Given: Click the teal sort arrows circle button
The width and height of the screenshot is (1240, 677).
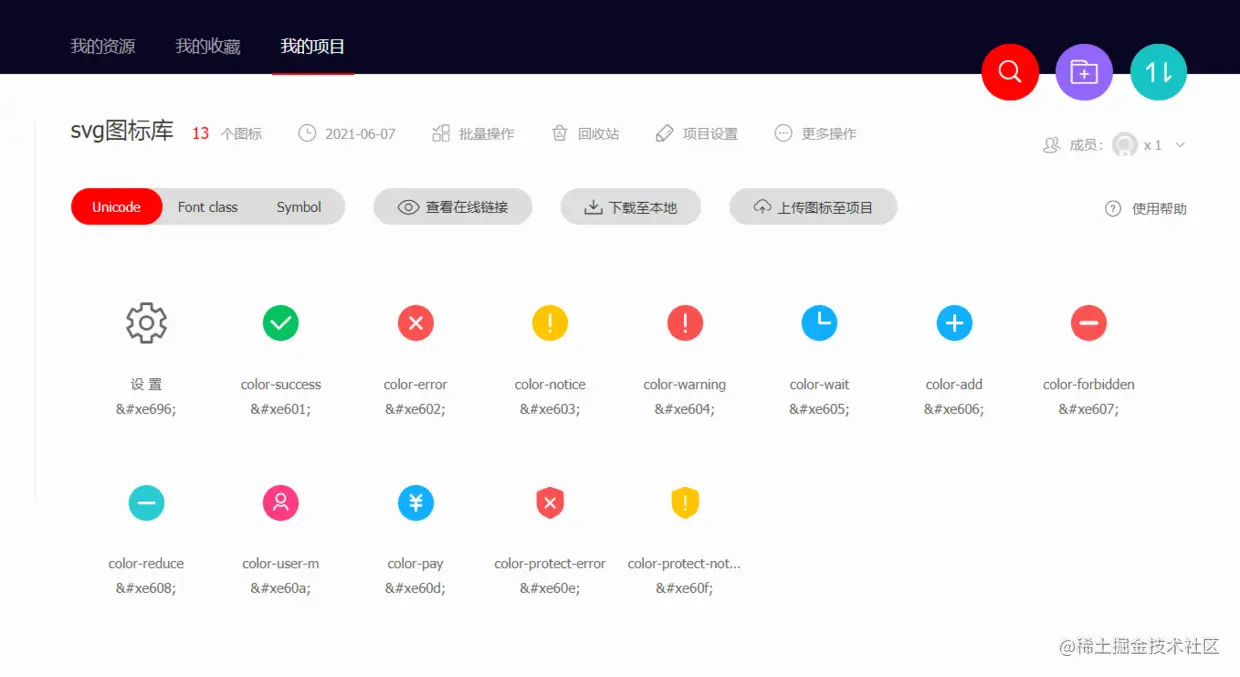Looking at the screenshot, I should coord(1158,72).
